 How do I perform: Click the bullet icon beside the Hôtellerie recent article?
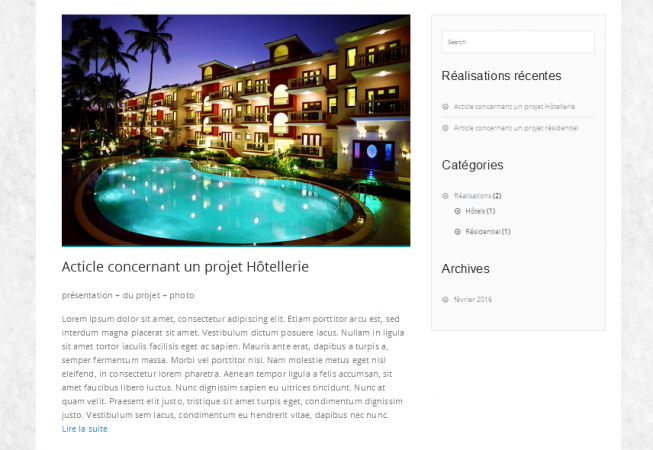coord(445,107)
